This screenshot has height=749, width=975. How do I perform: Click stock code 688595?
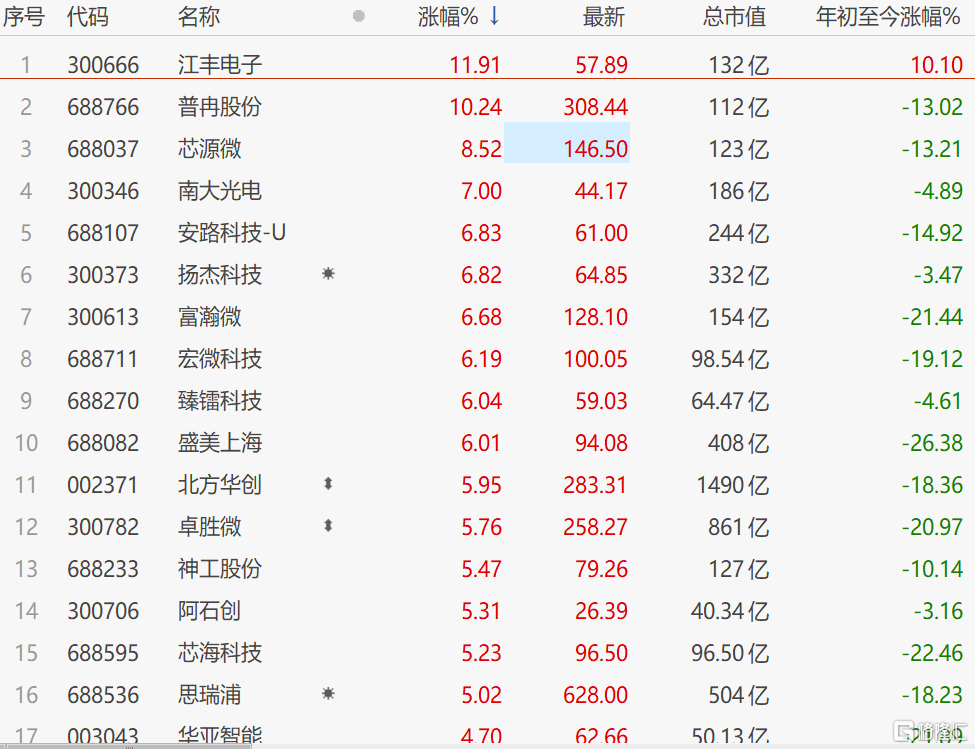[103, 653]
